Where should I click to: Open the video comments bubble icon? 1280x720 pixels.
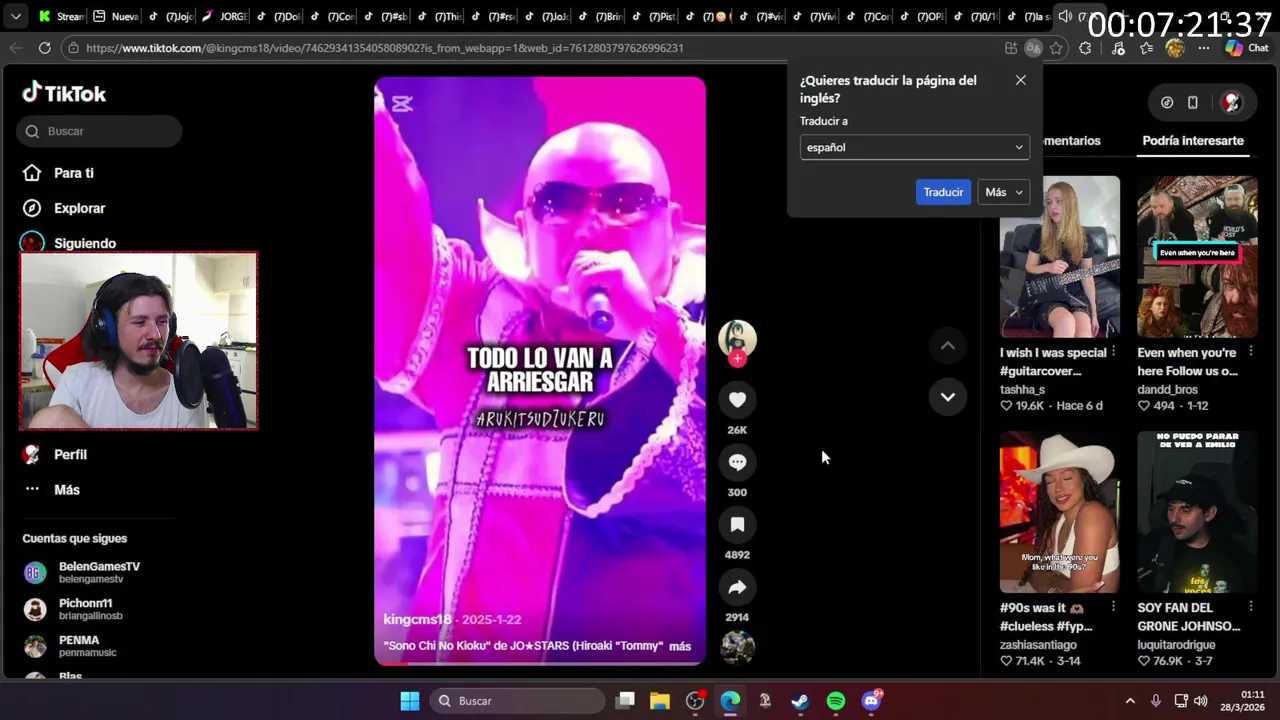(737, 462)
